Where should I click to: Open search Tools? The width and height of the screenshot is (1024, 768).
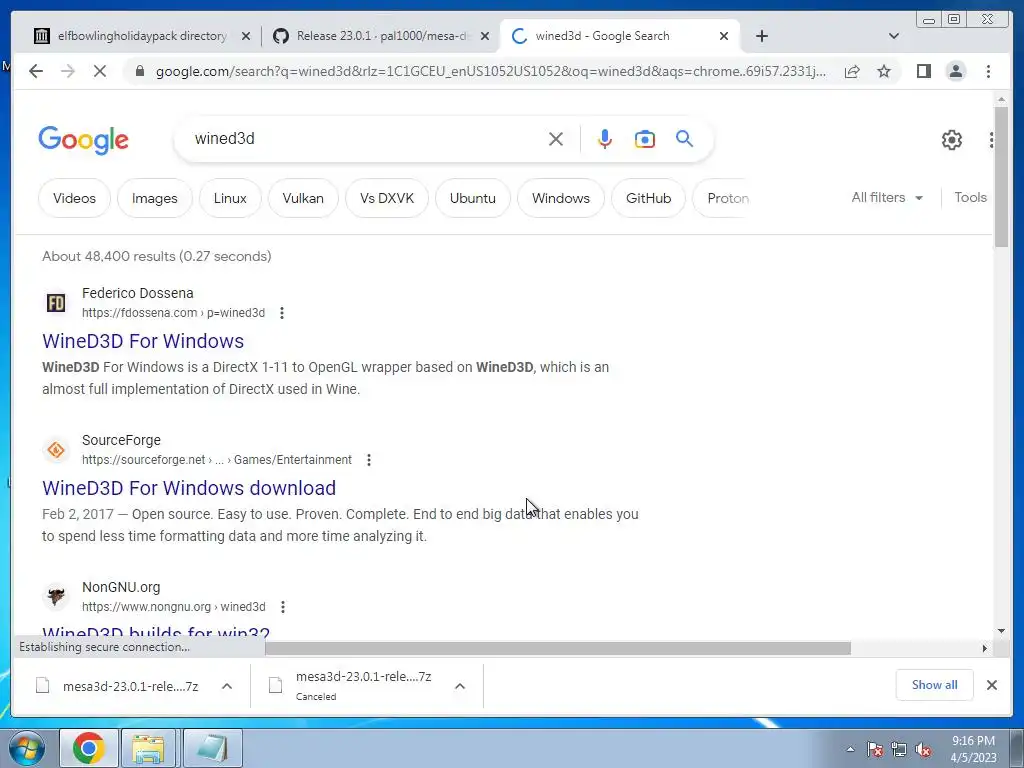tap(970, 197)
